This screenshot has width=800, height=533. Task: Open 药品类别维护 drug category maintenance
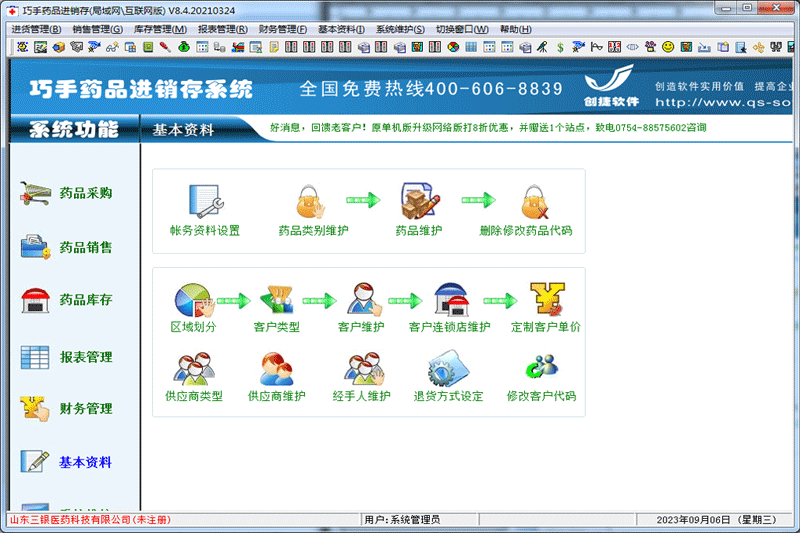(311, 202)
